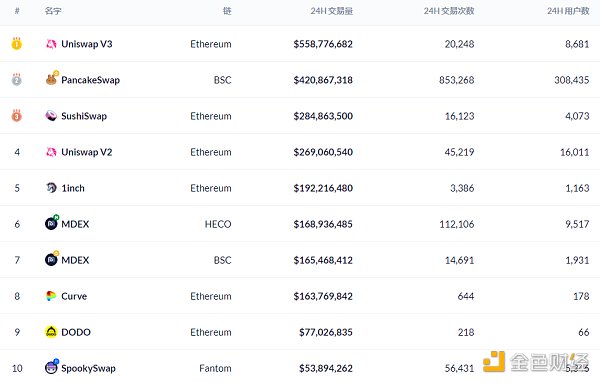The image size is (600, 383).
Task: Click the Uniswap V2 unicorn icon
Action: pos(51,152)
